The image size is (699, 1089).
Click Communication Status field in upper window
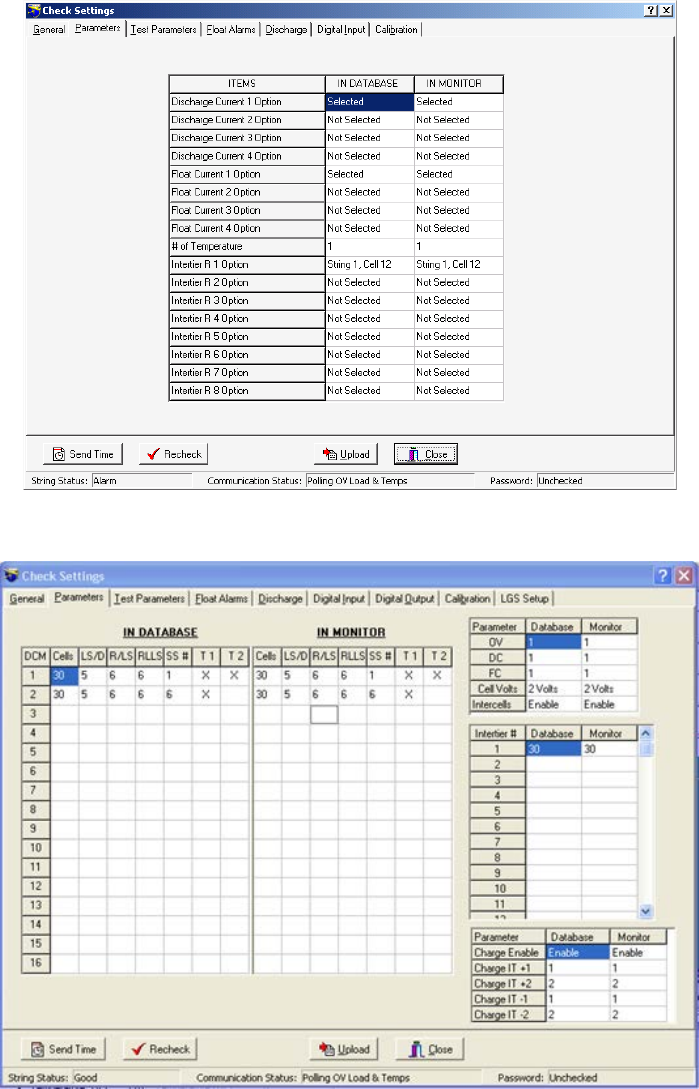389,481
